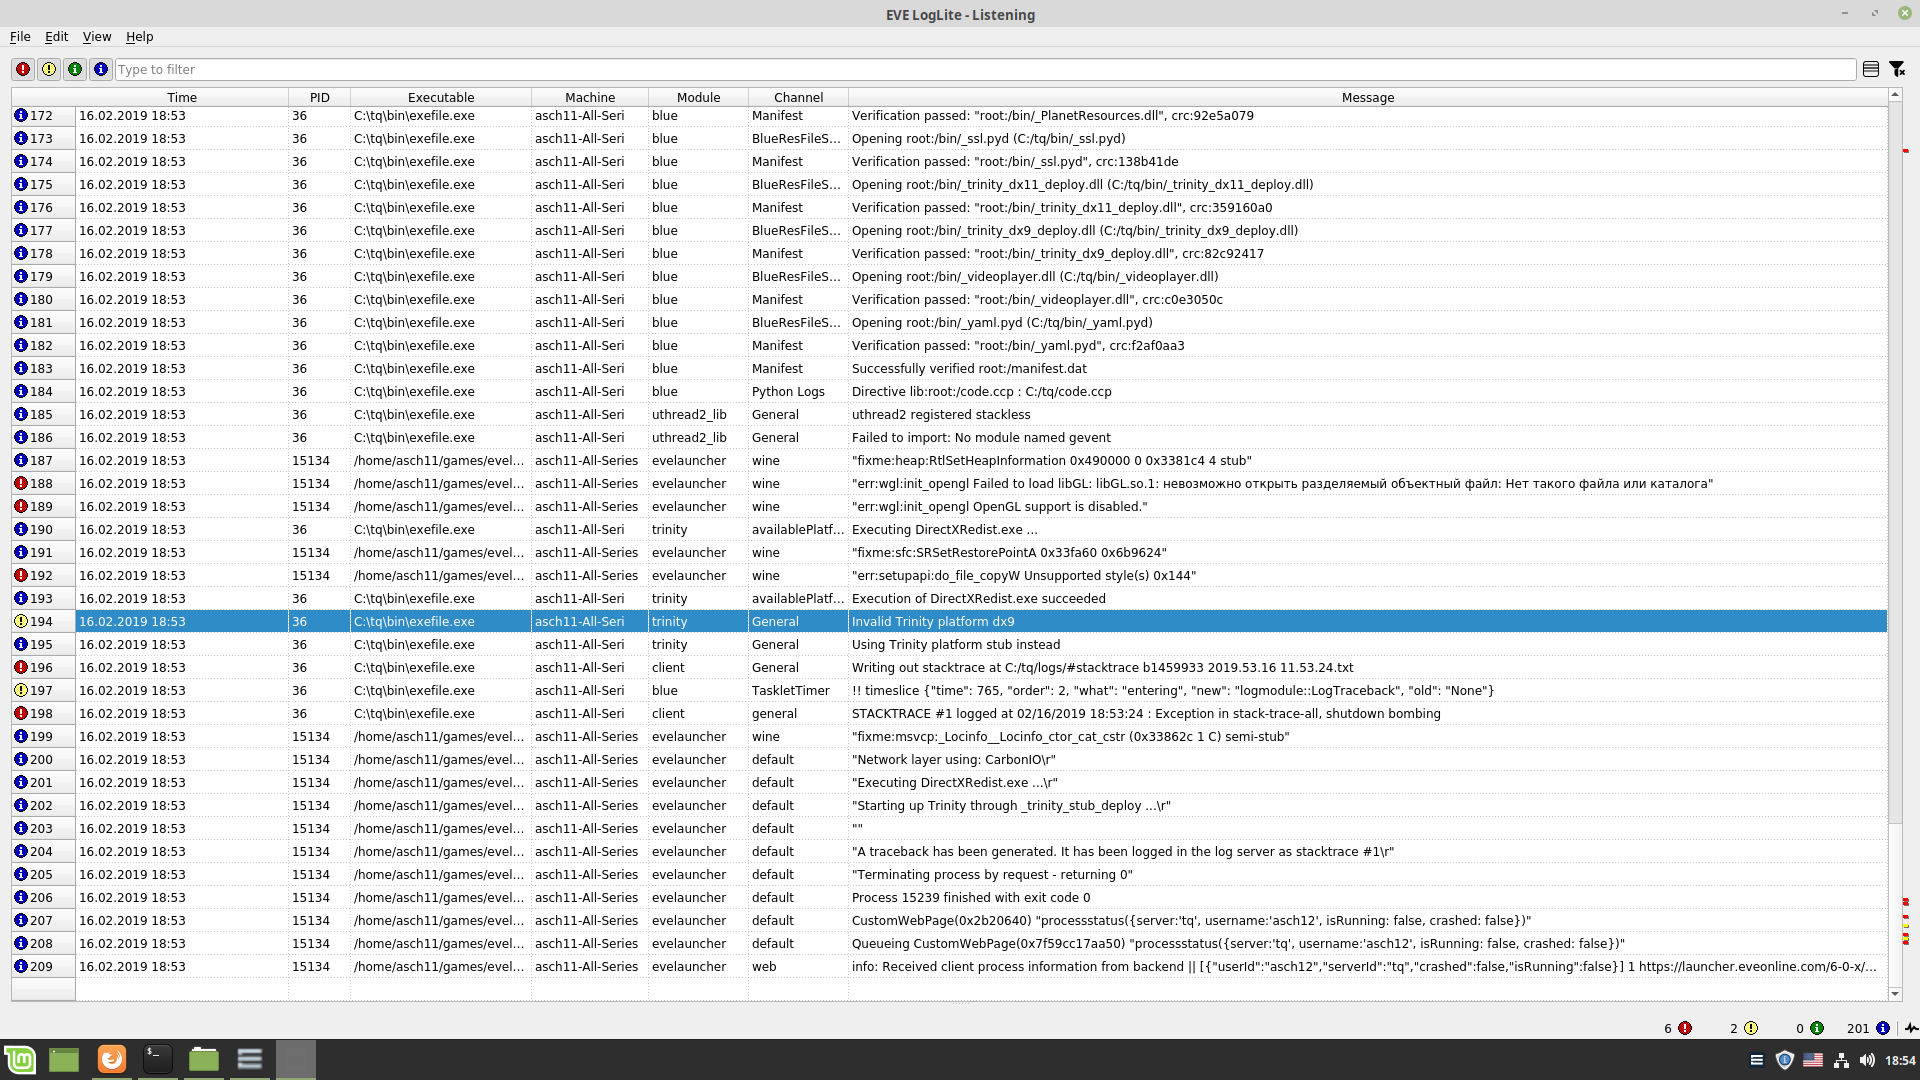Click the Type to filter field

point(985,69)
